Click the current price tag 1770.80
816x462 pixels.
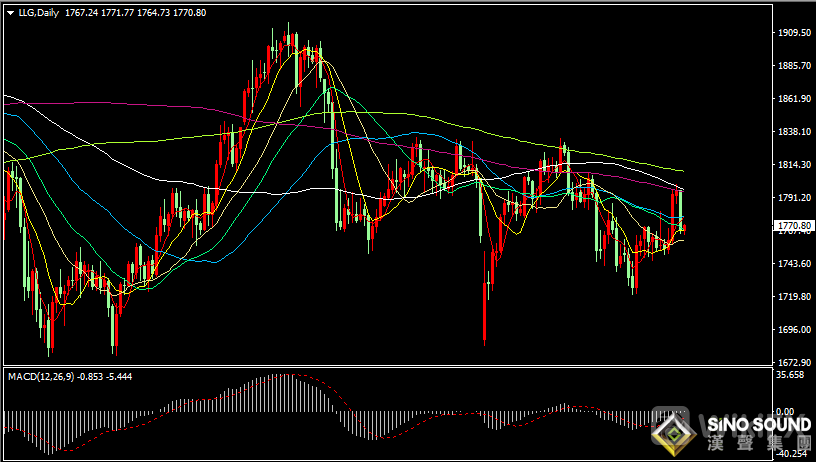pyautogui.click(x=795, y=227)
